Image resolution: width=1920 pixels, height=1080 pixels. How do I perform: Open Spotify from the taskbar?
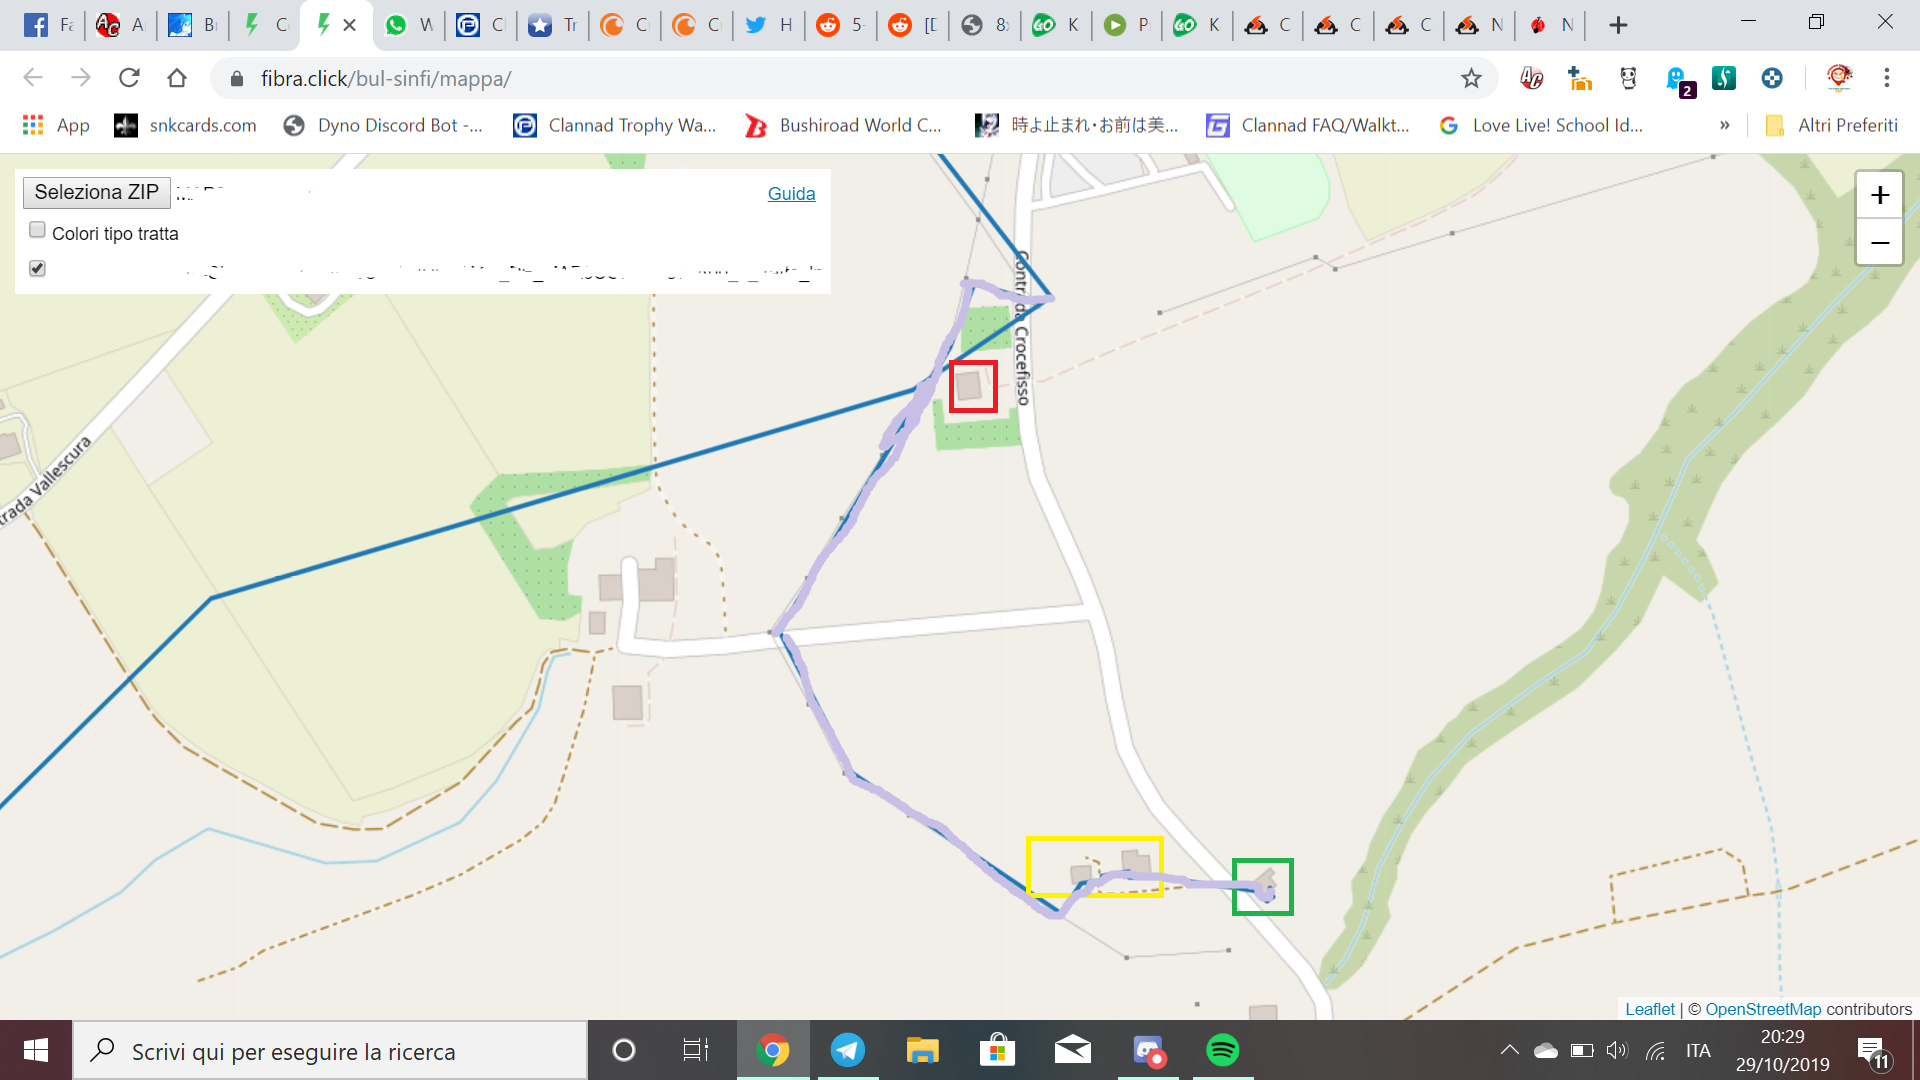coord(1222,1050)
